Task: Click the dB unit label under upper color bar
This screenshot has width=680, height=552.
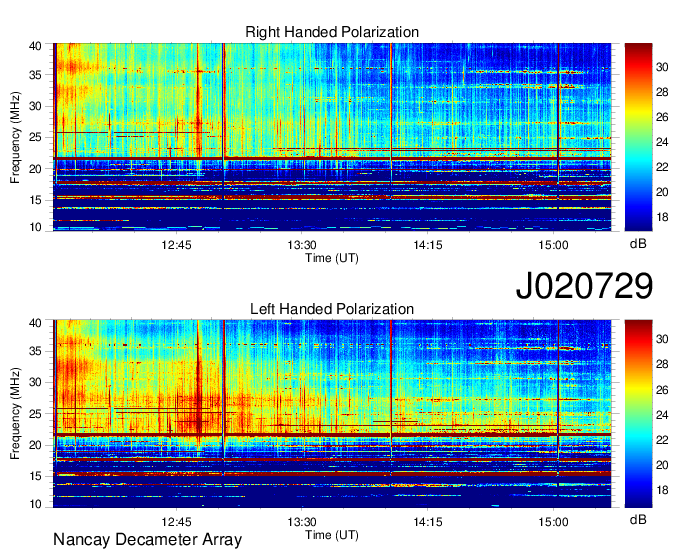Action: click(x=638, y=244)
